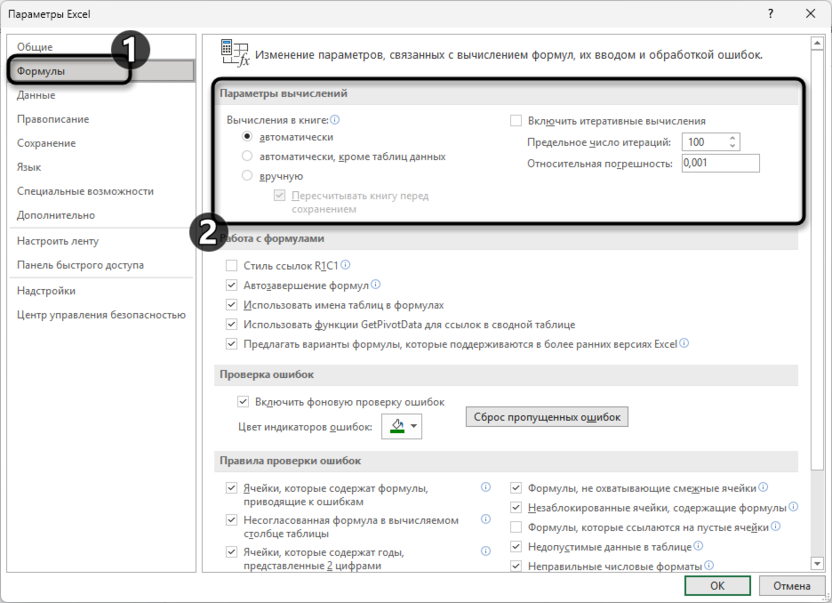Click info icon for 'Формулы, которые ссылаются на пустые ячейки'
Viewport: 832px width, 603px height.
[776, 527]
